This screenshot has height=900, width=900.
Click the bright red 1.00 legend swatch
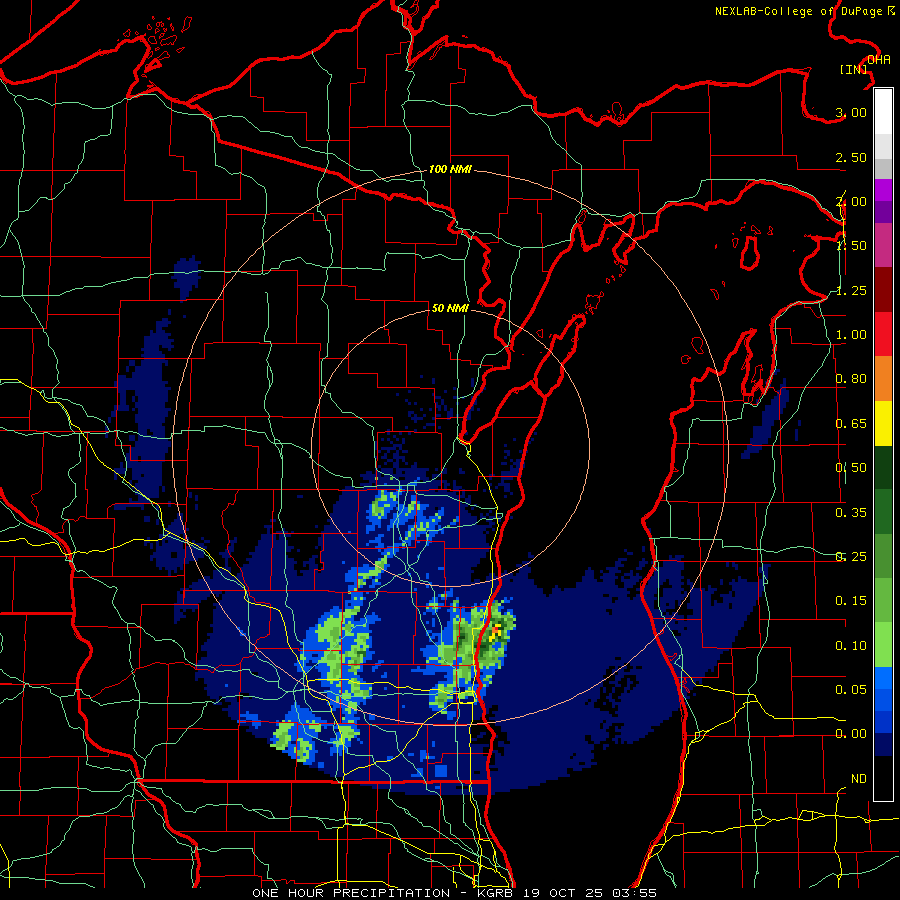click(883, 334)
